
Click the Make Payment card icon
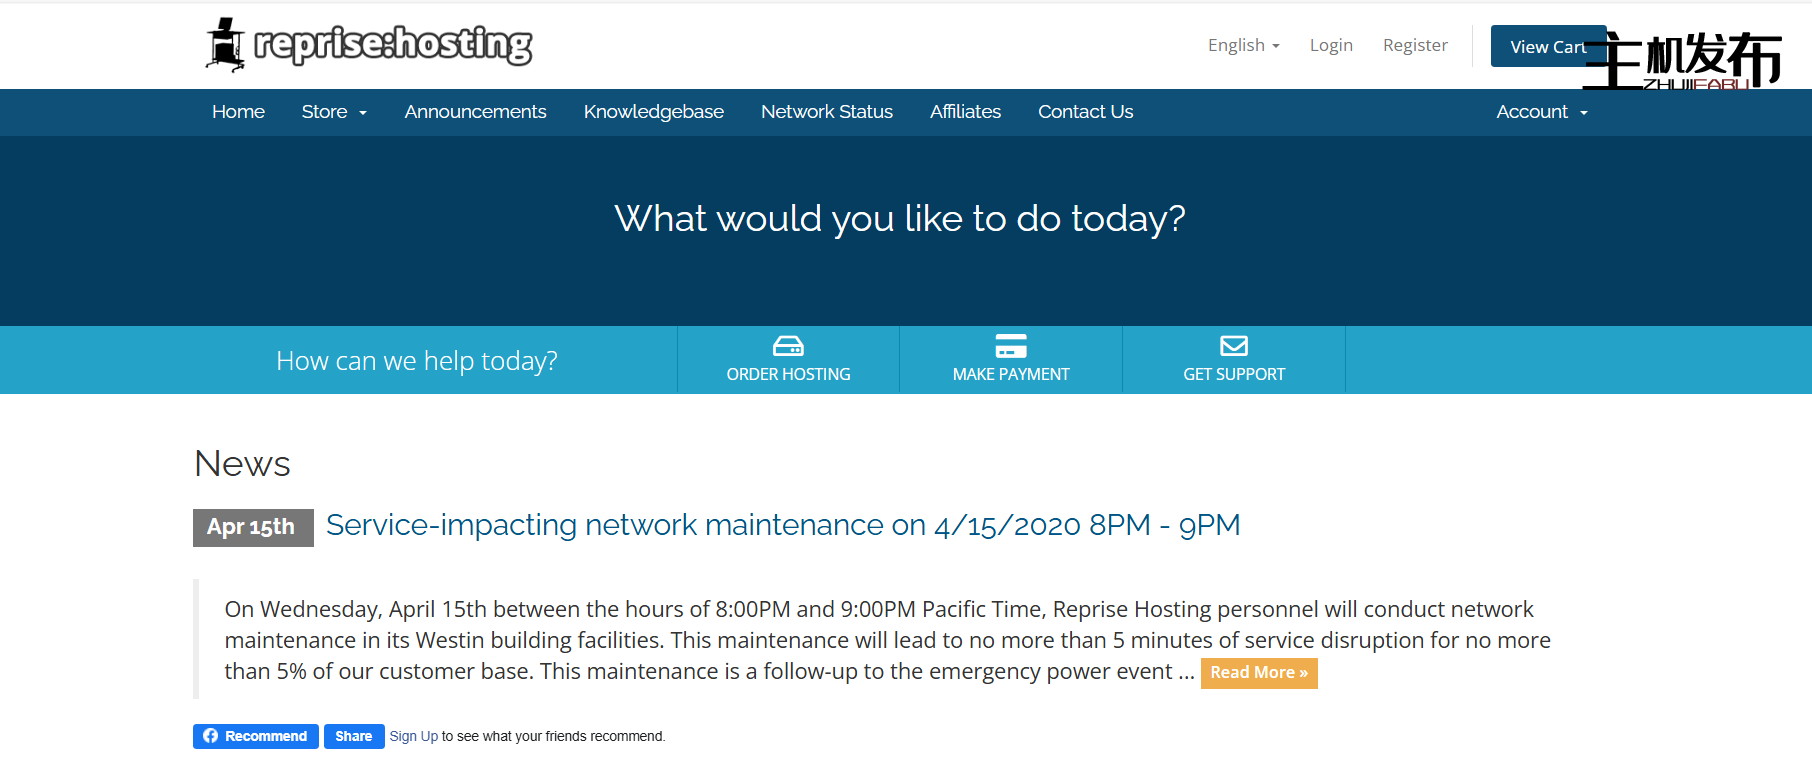(1011, 346)
